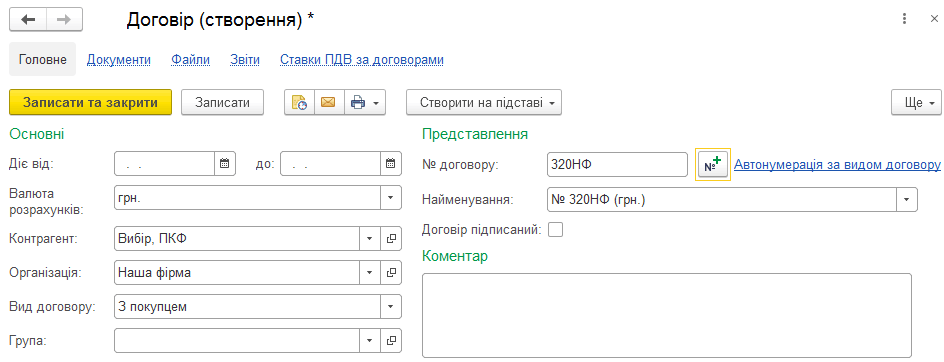The image size is (944, 362).
Task: Switch to Головне tab
Action: point(43,60)
